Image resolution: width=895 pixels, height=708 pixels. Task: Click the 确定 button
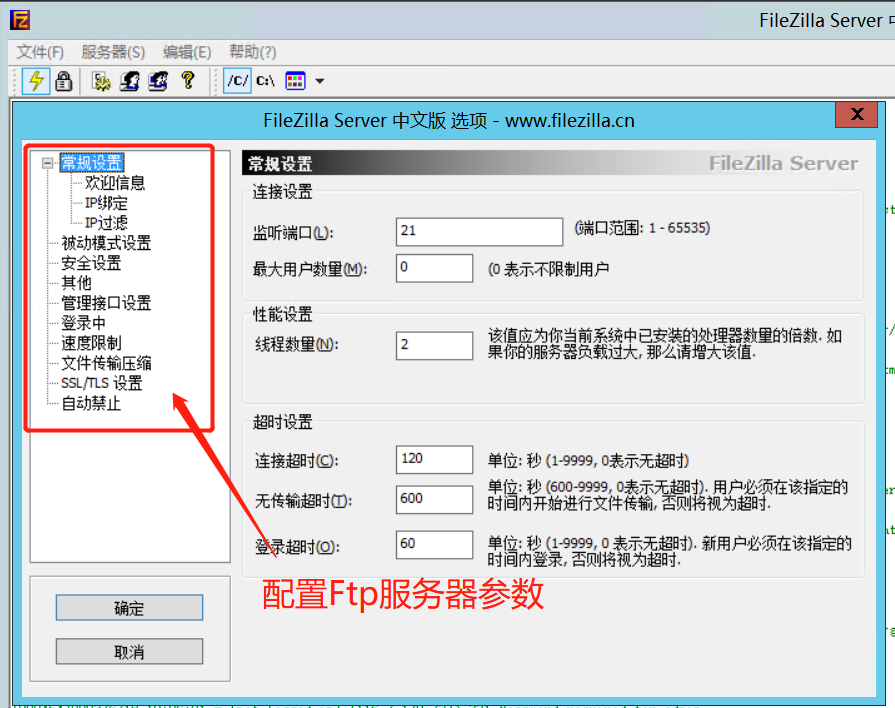pyautogui.click(x=129, y=608)
